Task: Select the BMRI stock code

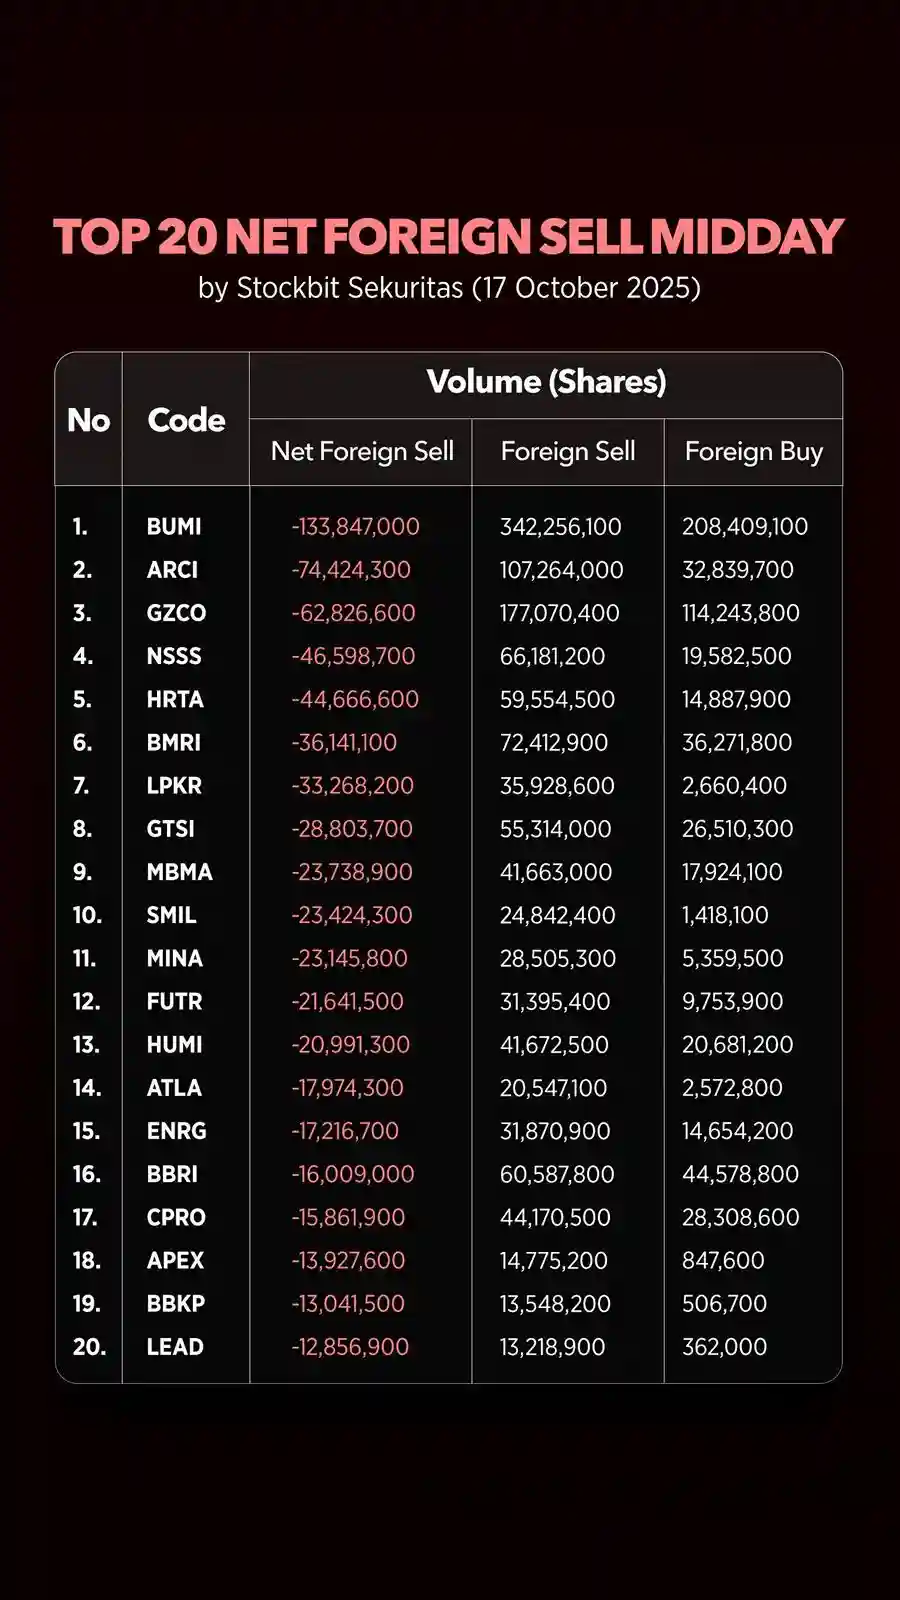Action: [174, 743]
